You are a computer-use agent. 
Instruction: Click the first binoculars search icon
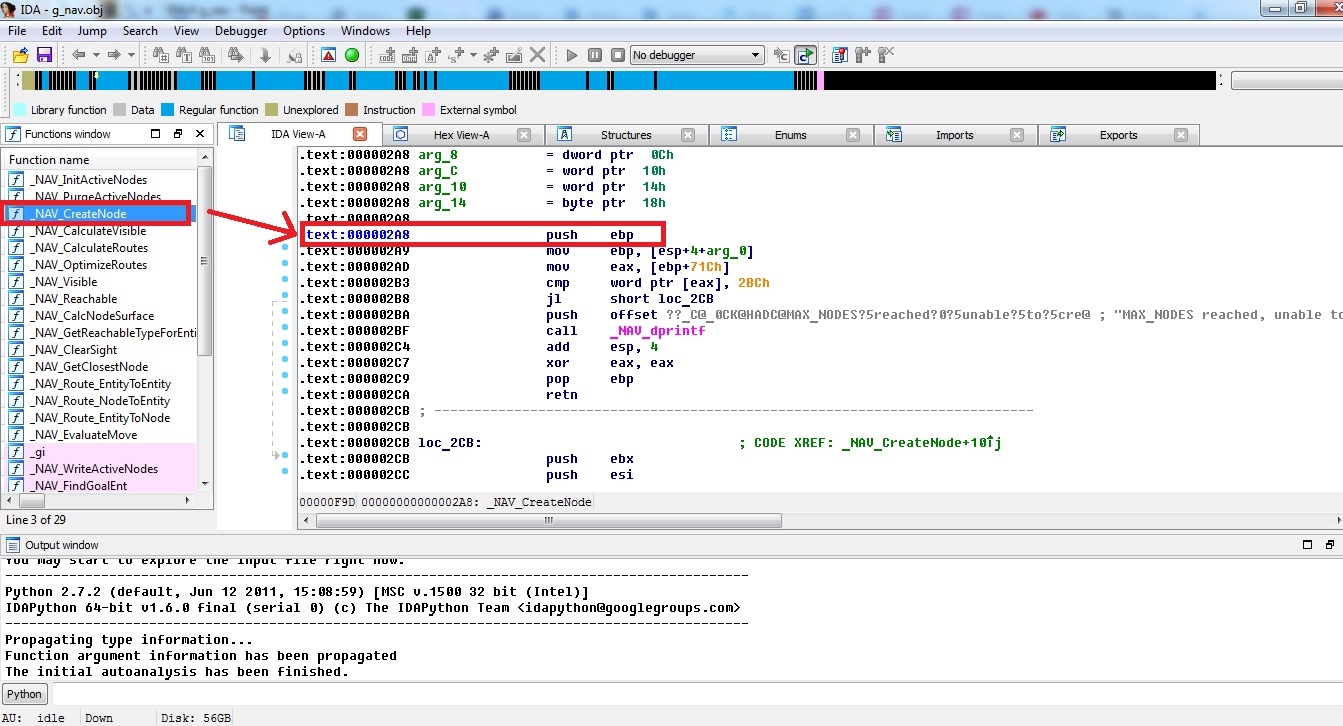tap(160, 55)
